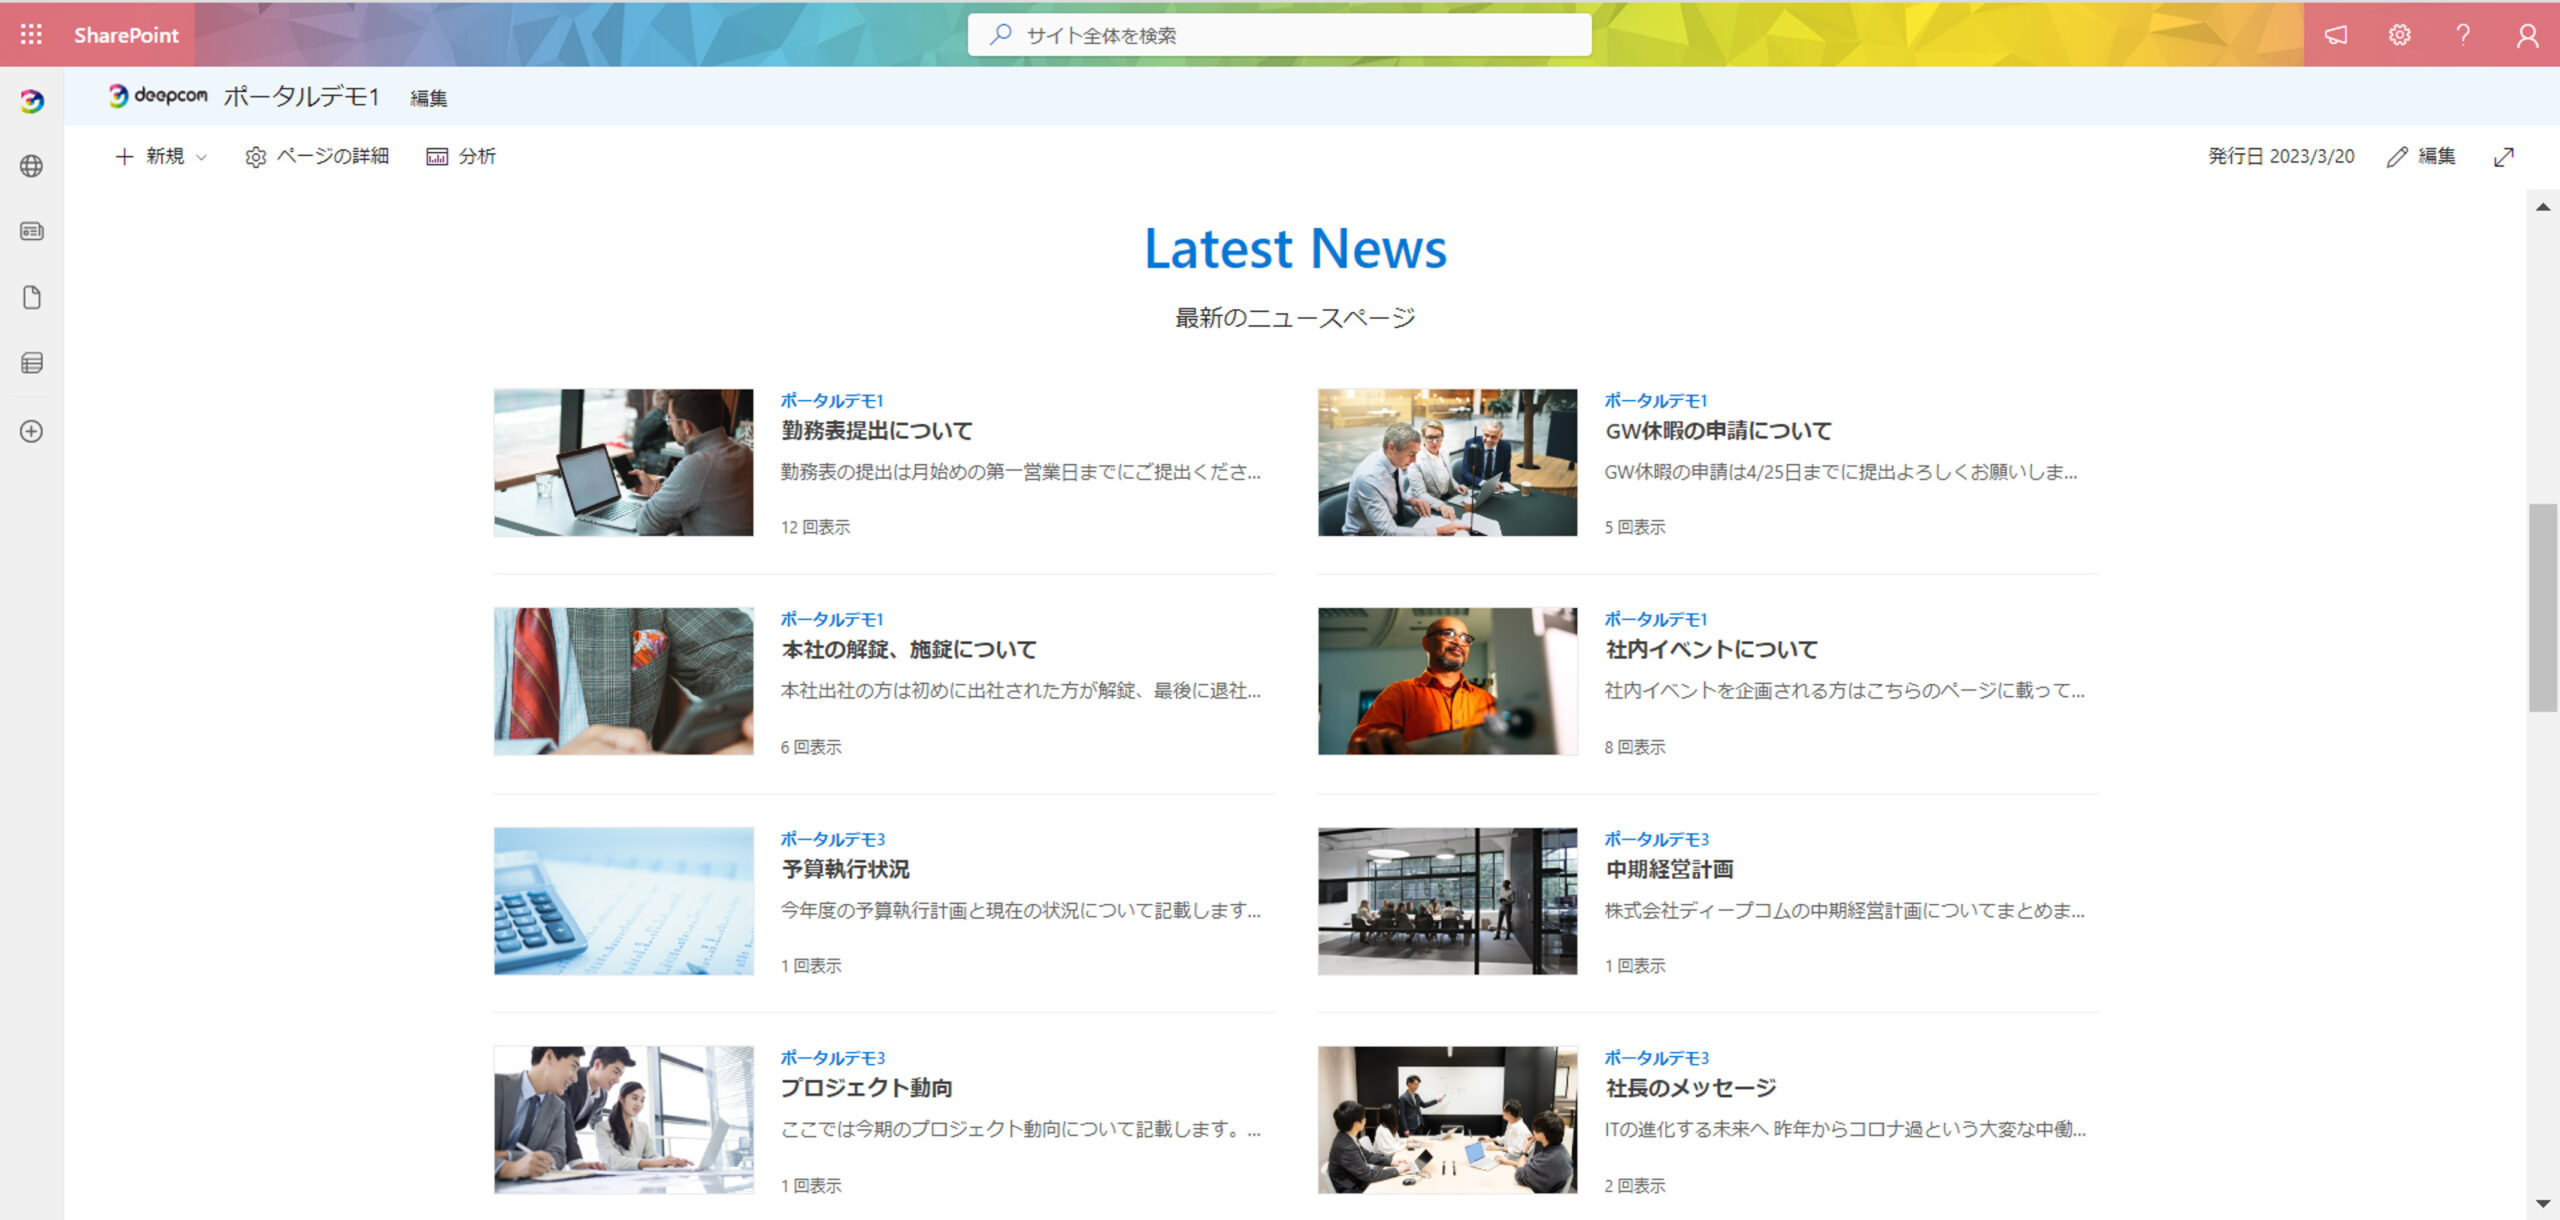Open the Settings gear in header
This screenshot has width=2560, height=1220.
point(2400,35)
